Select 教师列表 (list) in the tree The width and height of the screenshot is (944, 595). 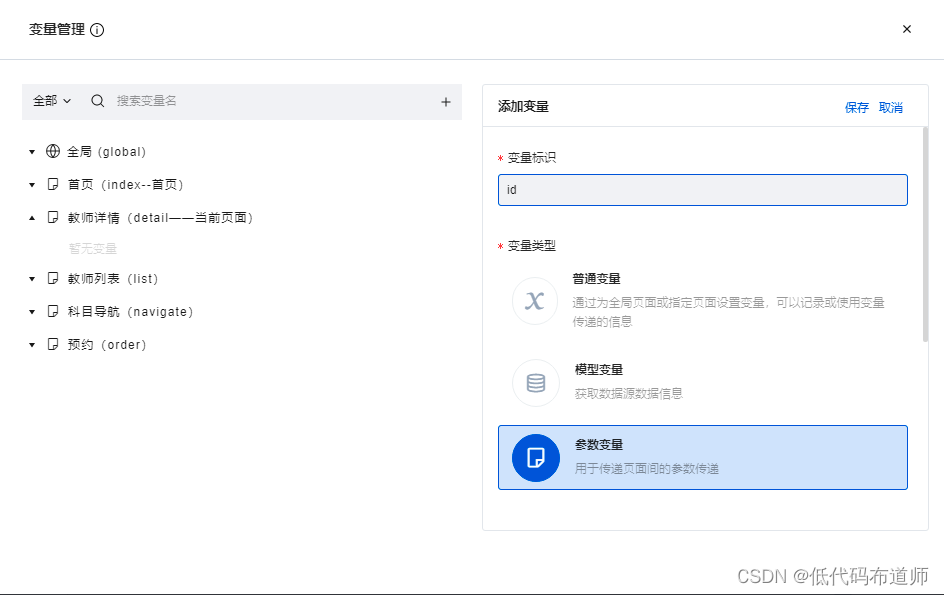pos(112,279)
